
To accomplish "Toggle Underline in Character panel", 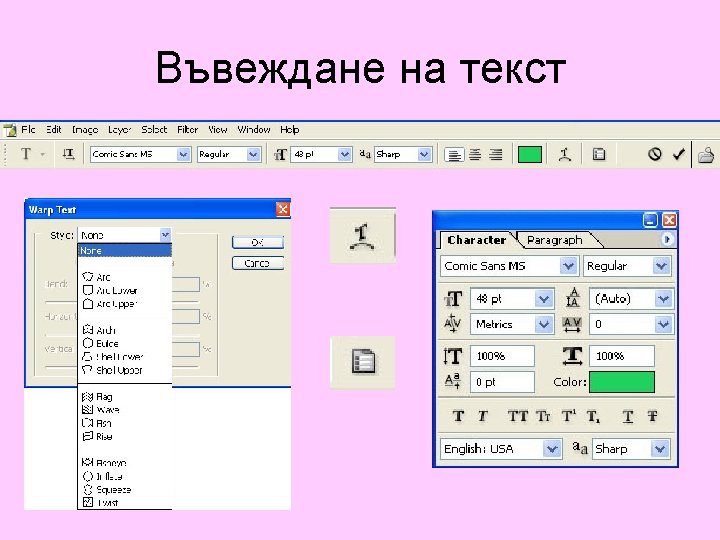I will coord(628,416).
